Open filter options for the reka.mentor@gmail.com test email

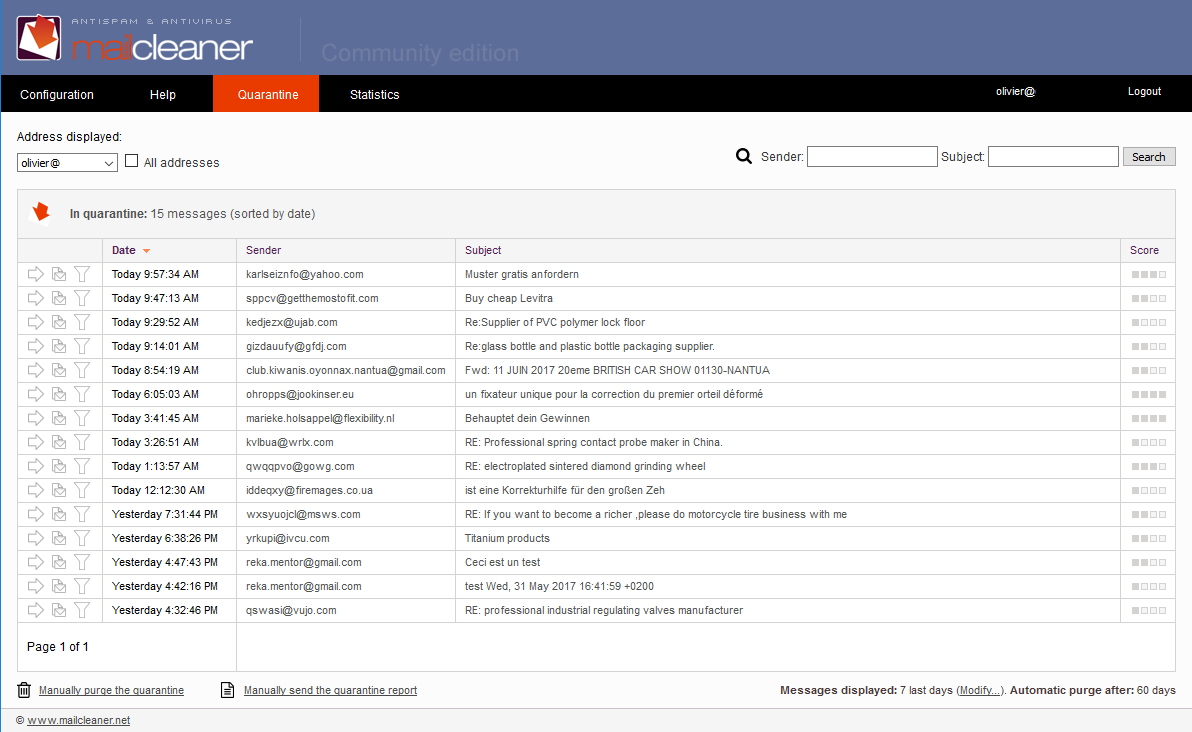click(x=81, y=586)
